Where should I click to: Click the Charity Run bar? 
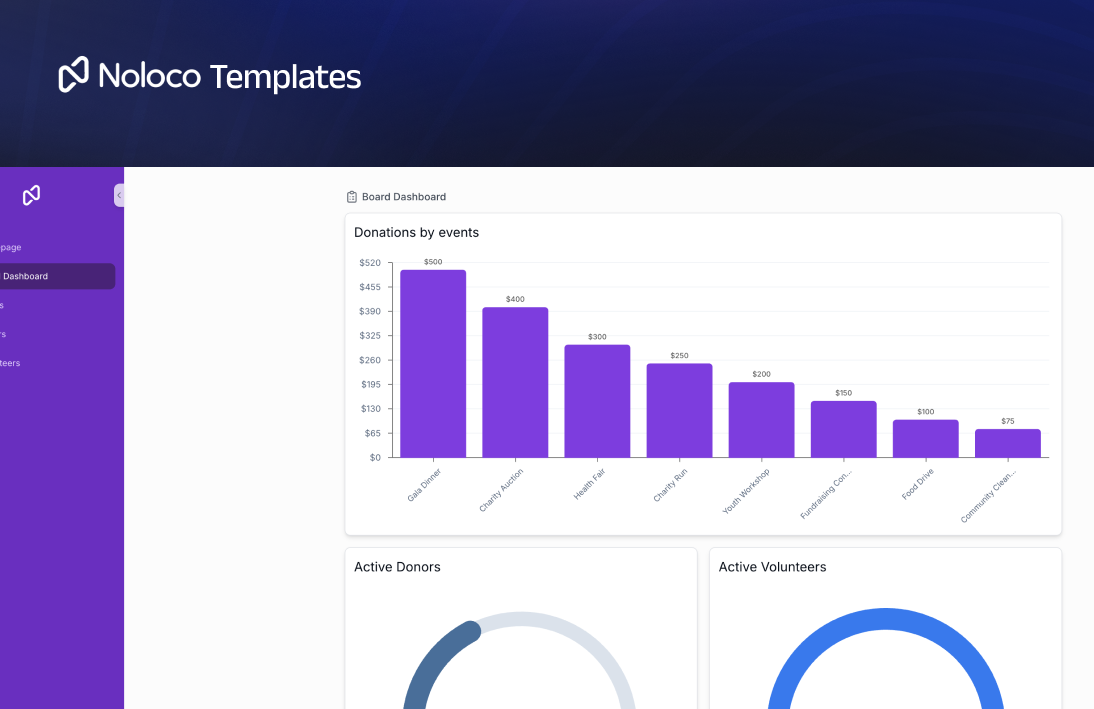point(680,410)
